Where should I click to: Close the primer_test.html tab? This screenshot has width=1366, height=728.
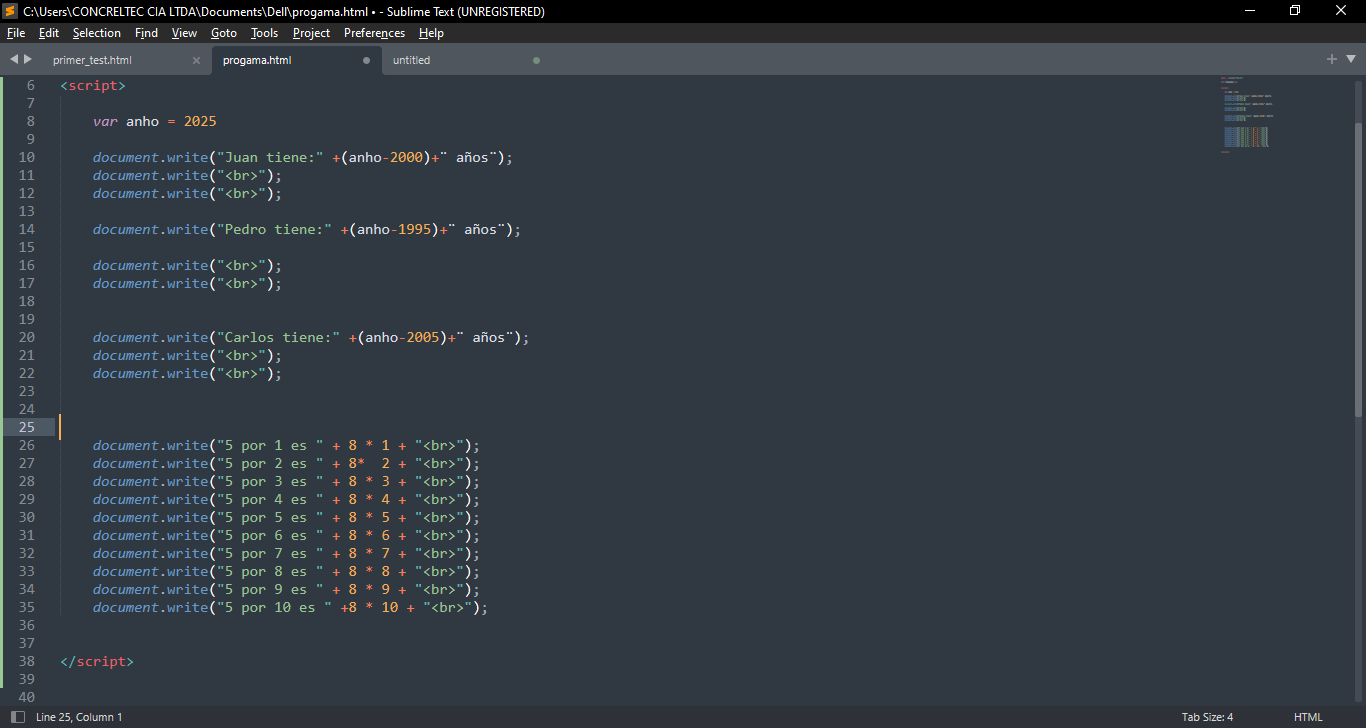pyautogui.click(x=196, y=60)
